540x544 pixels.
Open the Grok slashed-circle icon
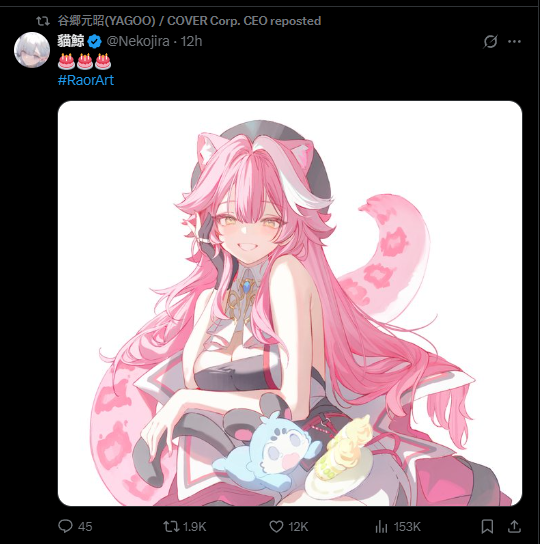490,42
